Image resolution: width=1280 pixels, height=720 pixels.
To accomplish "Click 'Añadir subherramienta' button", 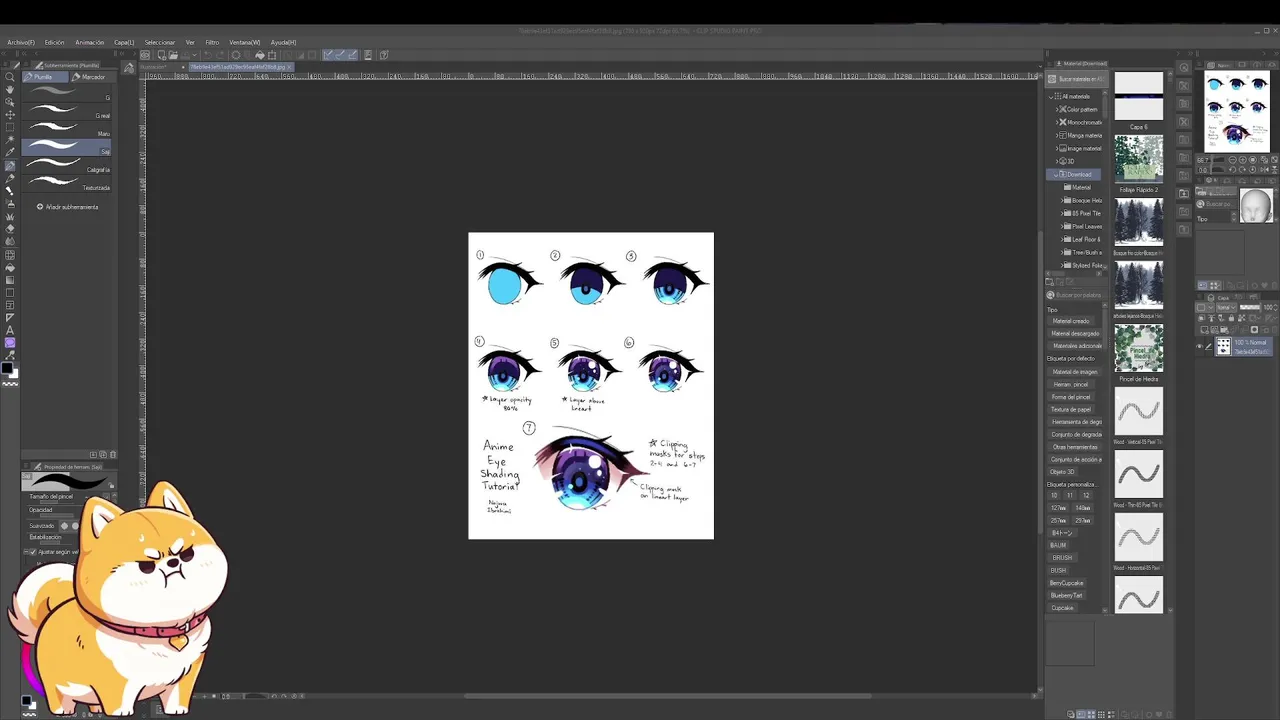I will pos(67,207).
